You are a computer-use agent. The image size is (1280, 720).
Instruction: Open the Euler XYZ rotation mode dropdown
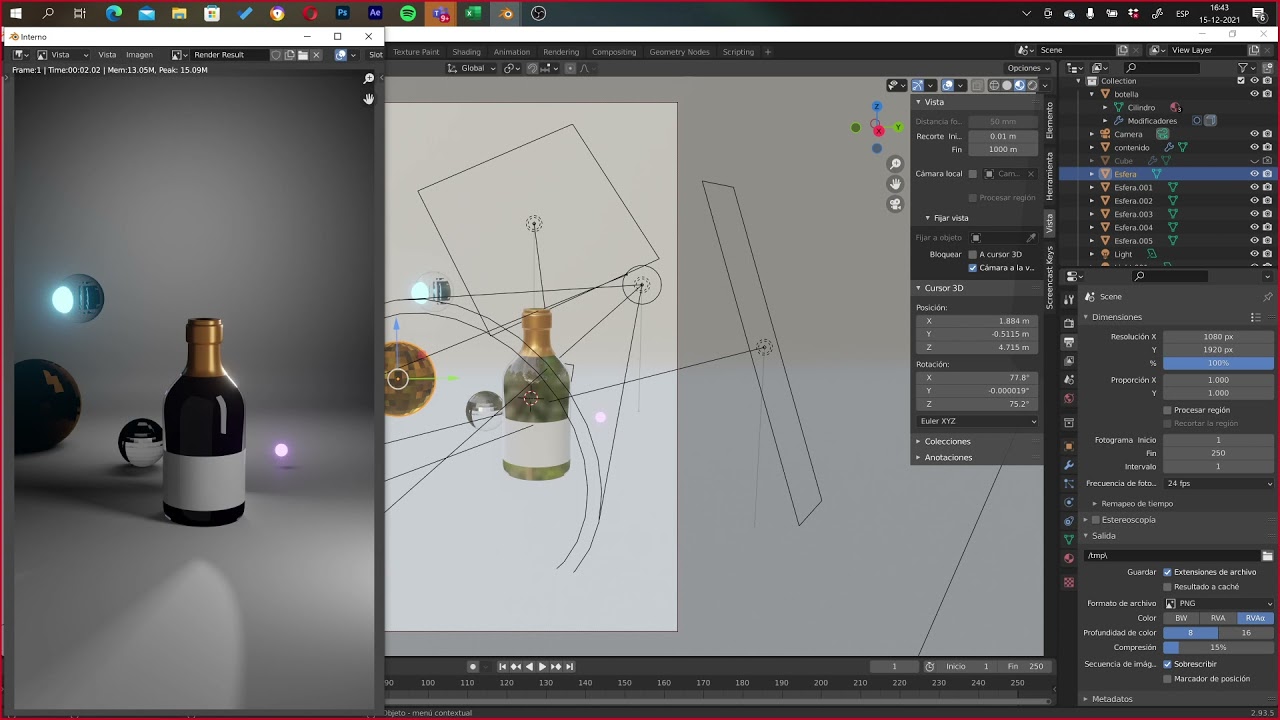977,421
